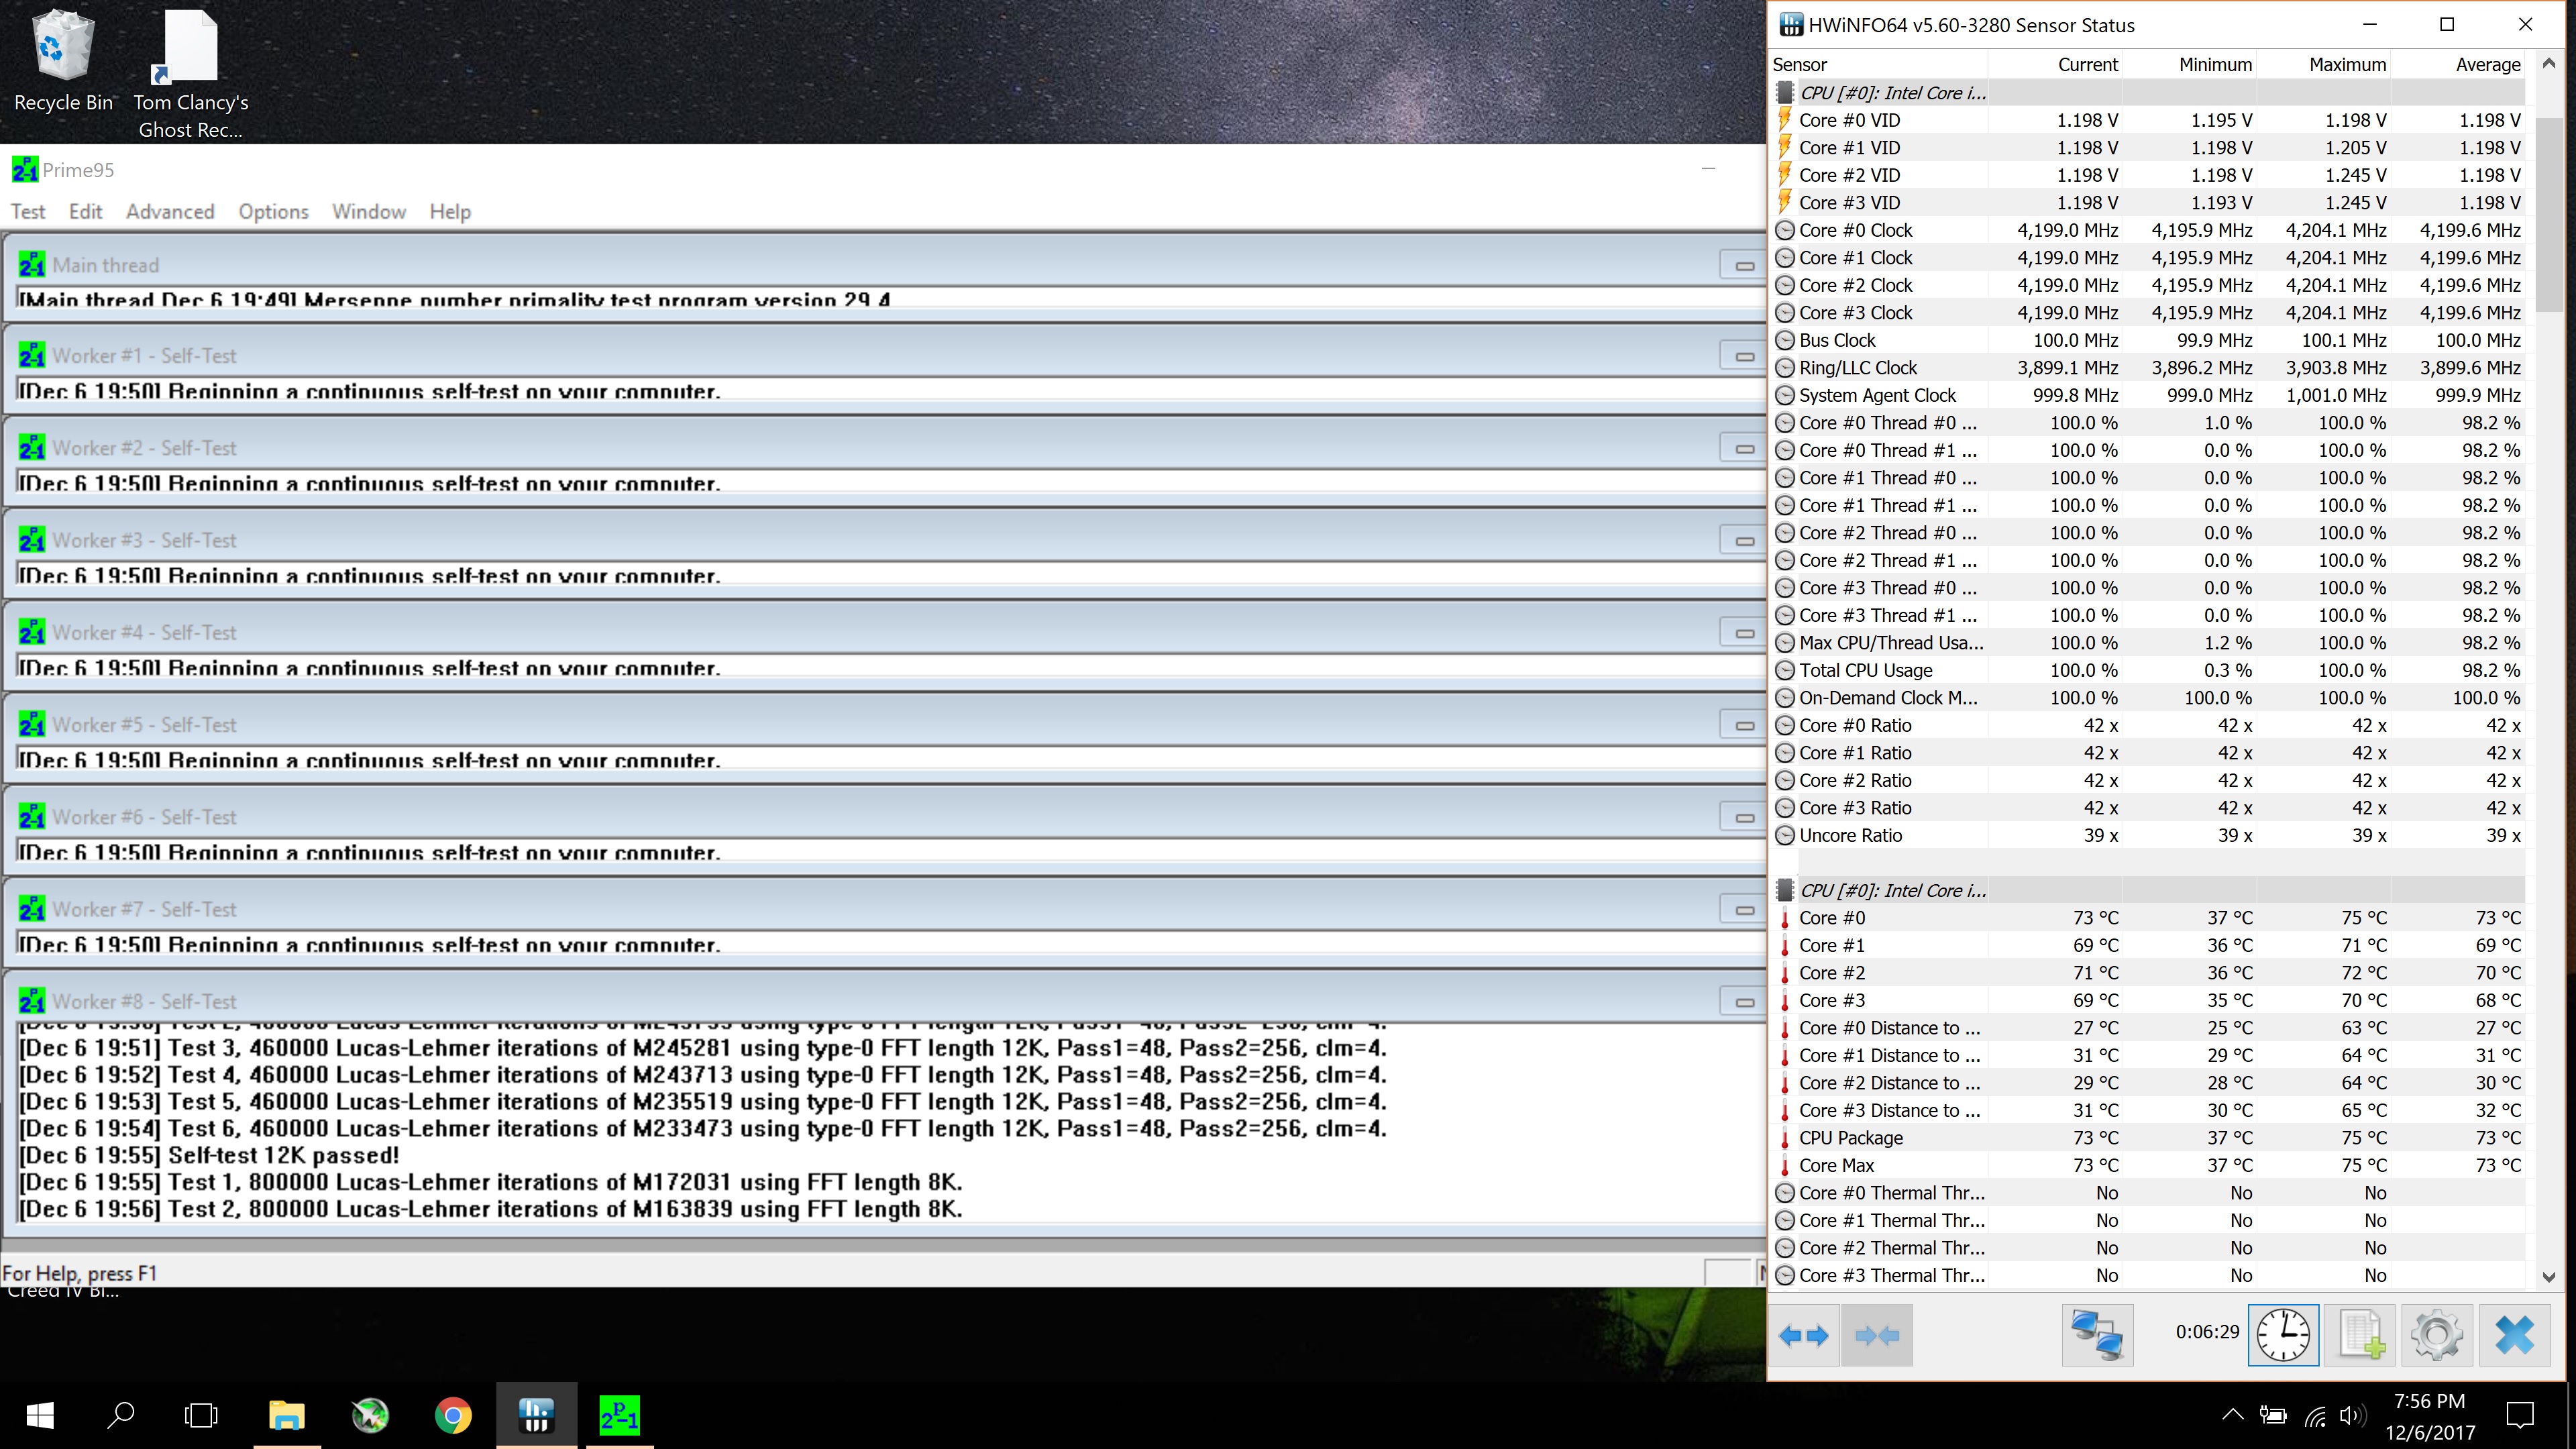Click the Average column header
The width and height of the screenshot is (2576, 1449).
(x=2458, y=65)
